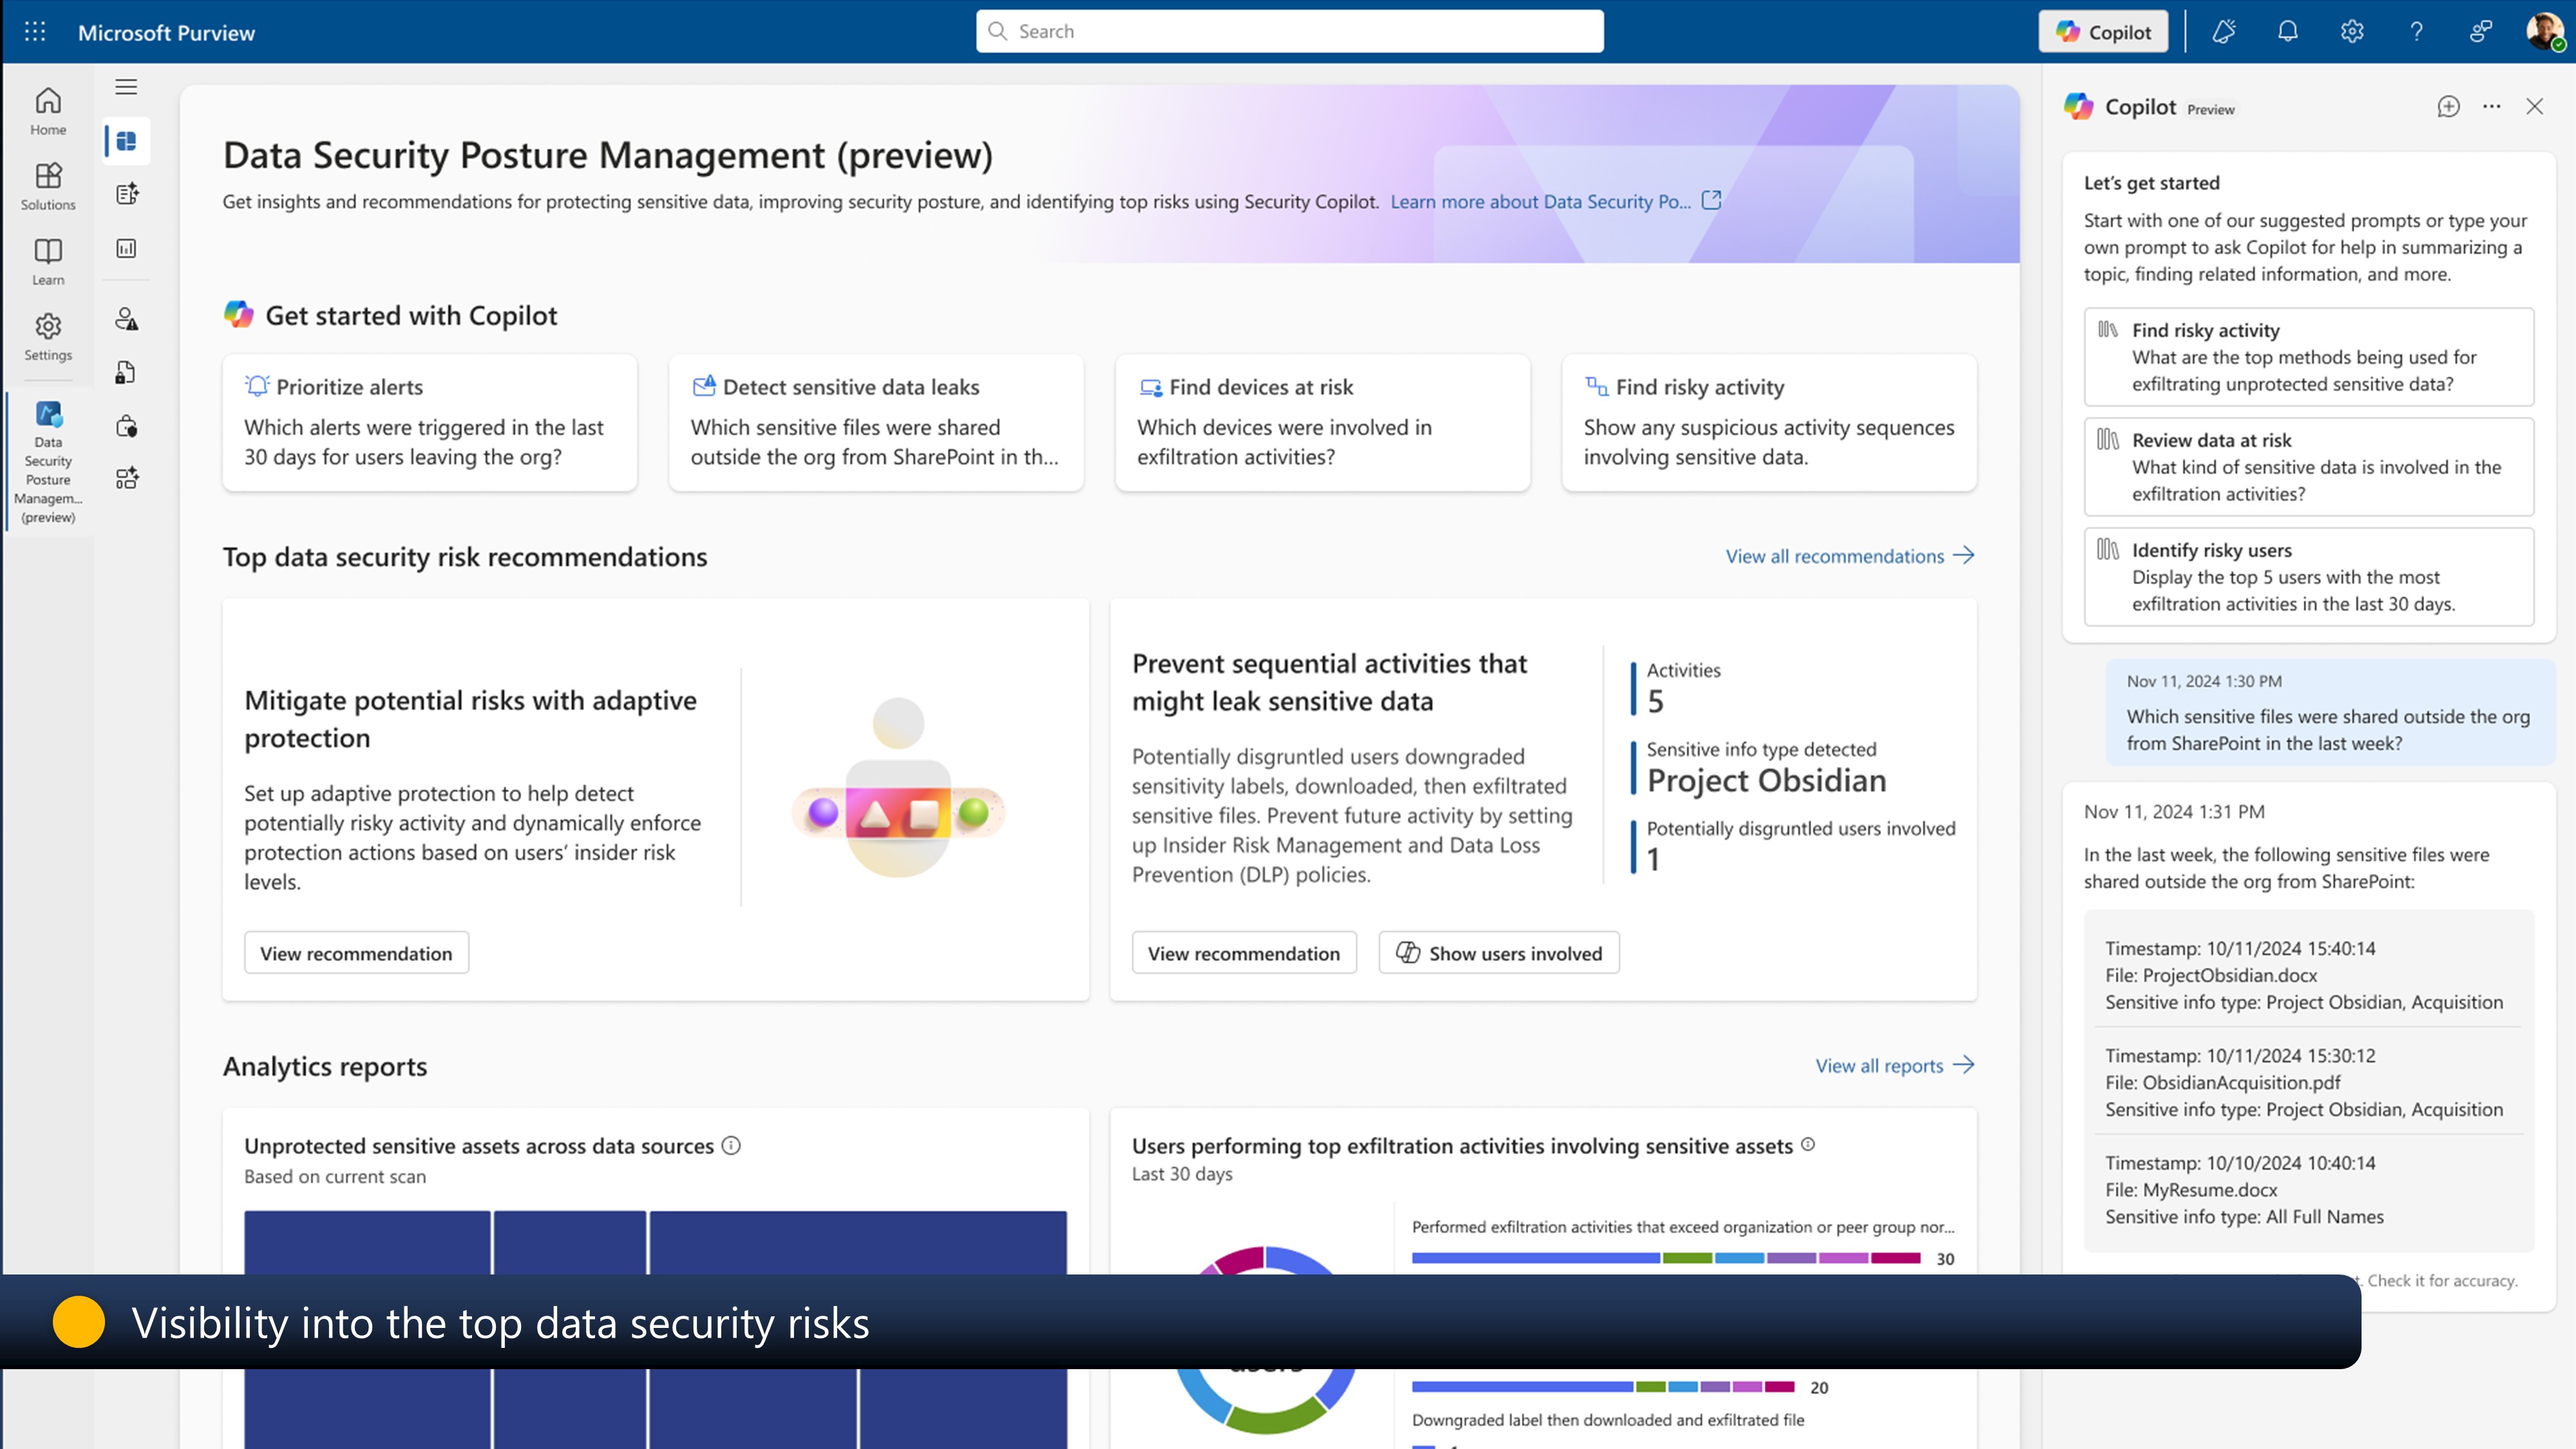This screenshot has width=2576, height=1449.
Task: Open Learn in left navigation
Action: point(48,261)
